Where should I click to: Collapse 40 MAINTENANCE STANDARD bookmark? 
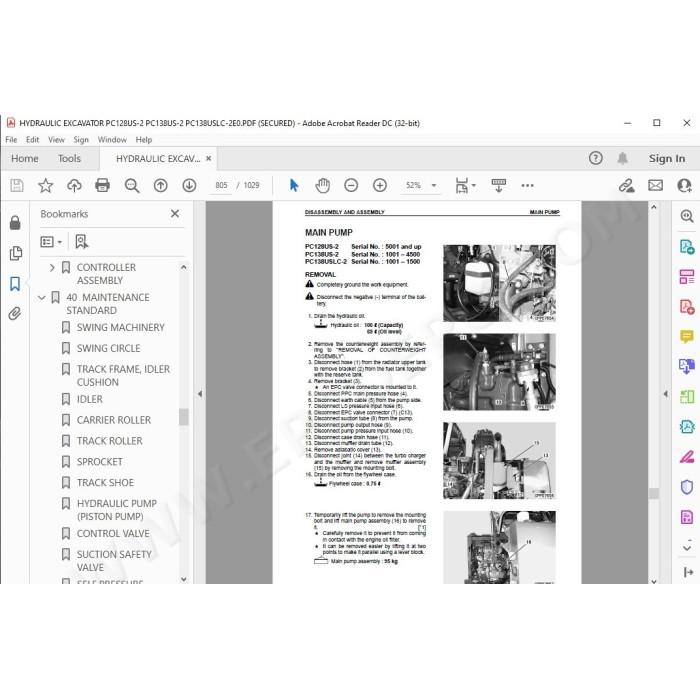click(x=42, y=297)
